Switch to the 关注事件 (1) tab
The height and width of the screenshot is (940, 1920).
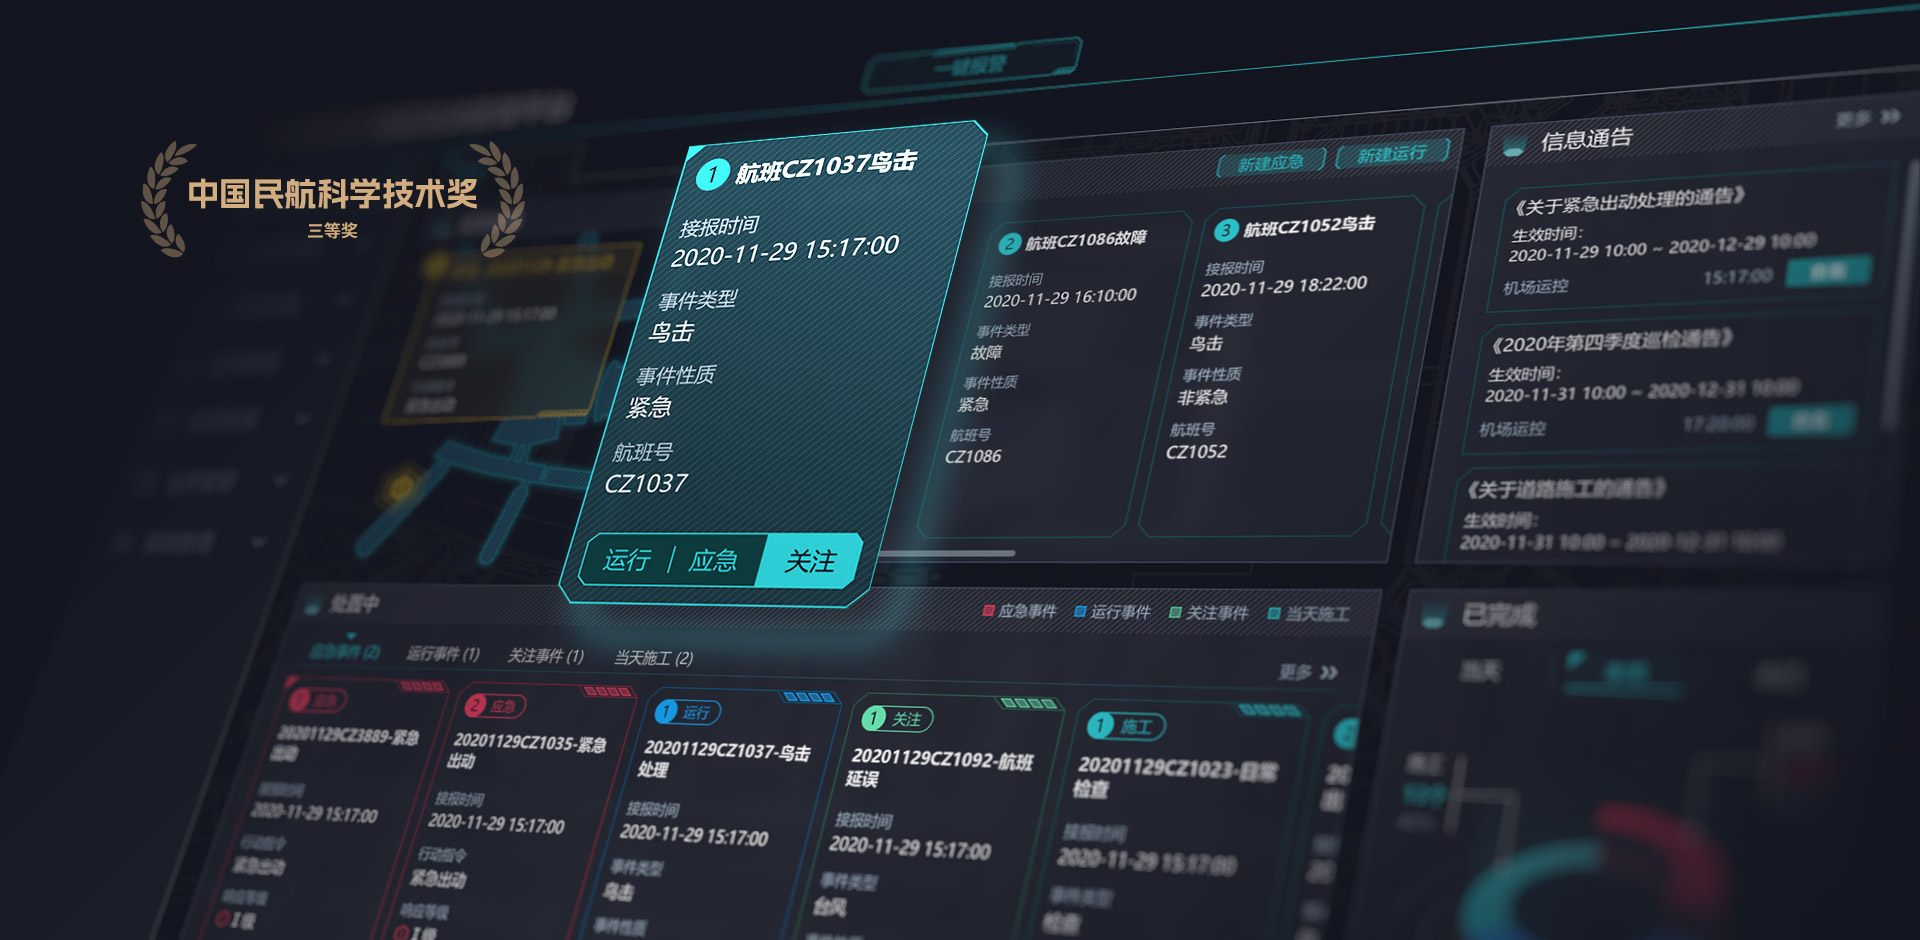click(546, 656)
